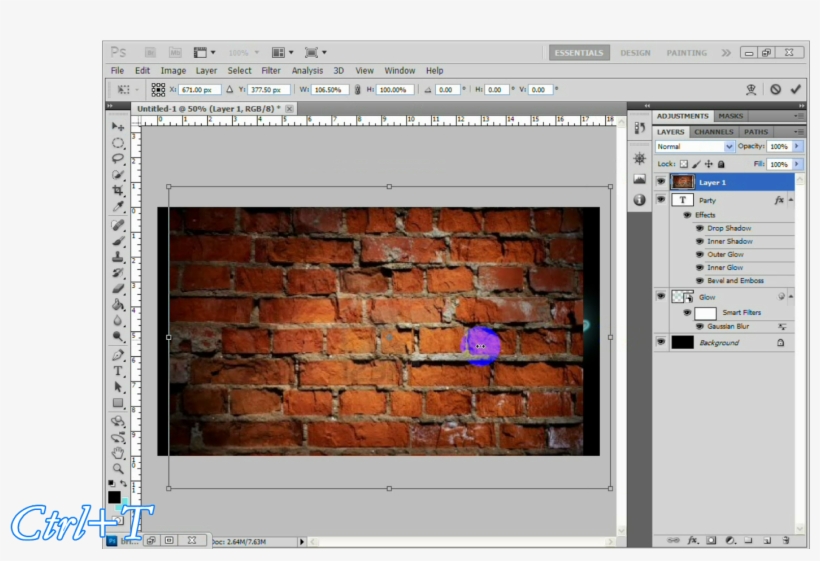
Task: Select the Hand tool
Action: point(118,452)
